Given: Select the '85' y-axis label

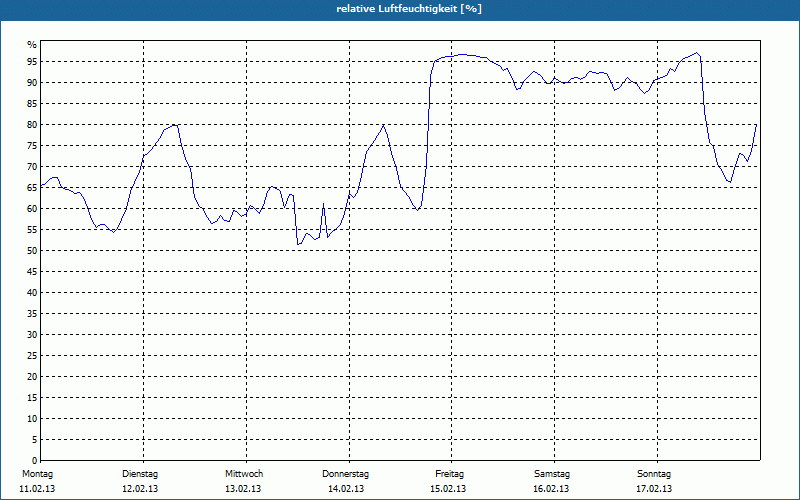Looking at the screenshot, I should [x=32, y=104].
